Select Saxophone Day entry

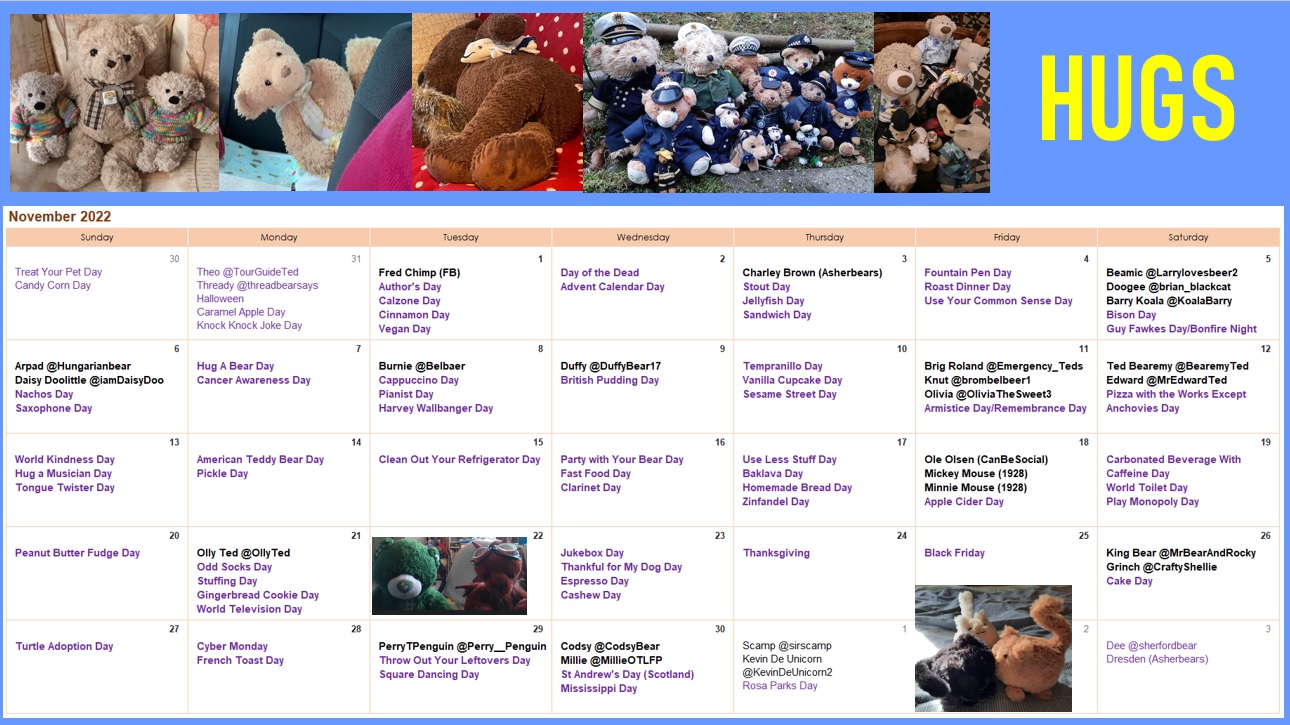(53, 408)
